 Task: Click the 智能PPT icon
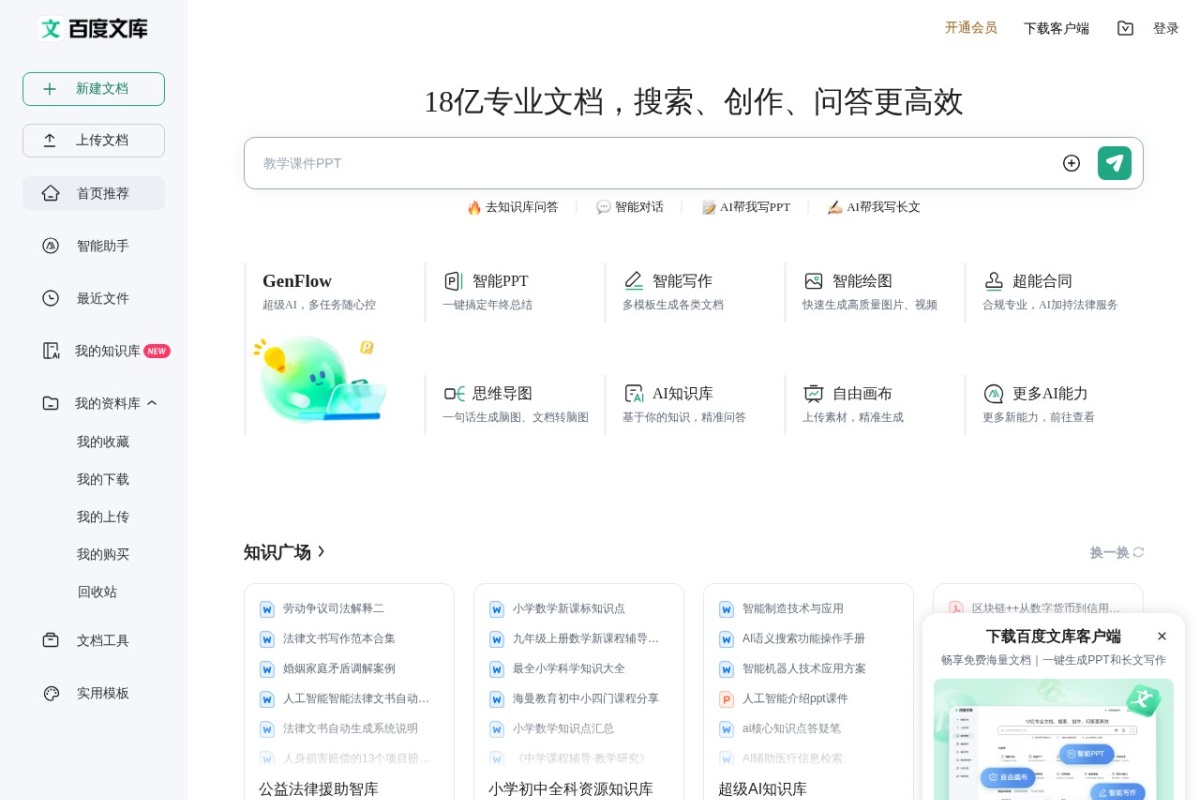click(x=453, y=281)
